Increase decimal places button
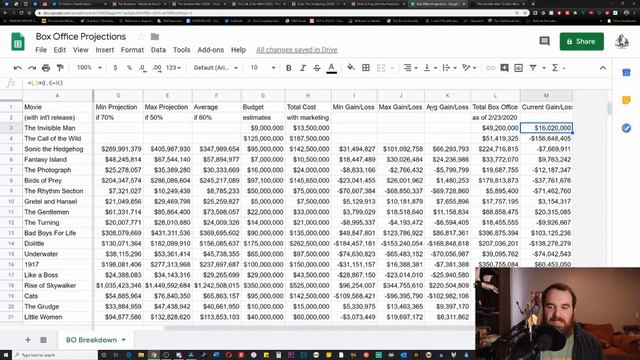Image resolution: width=640 pixels, height=360 pixels. click(x=157, y=68)
